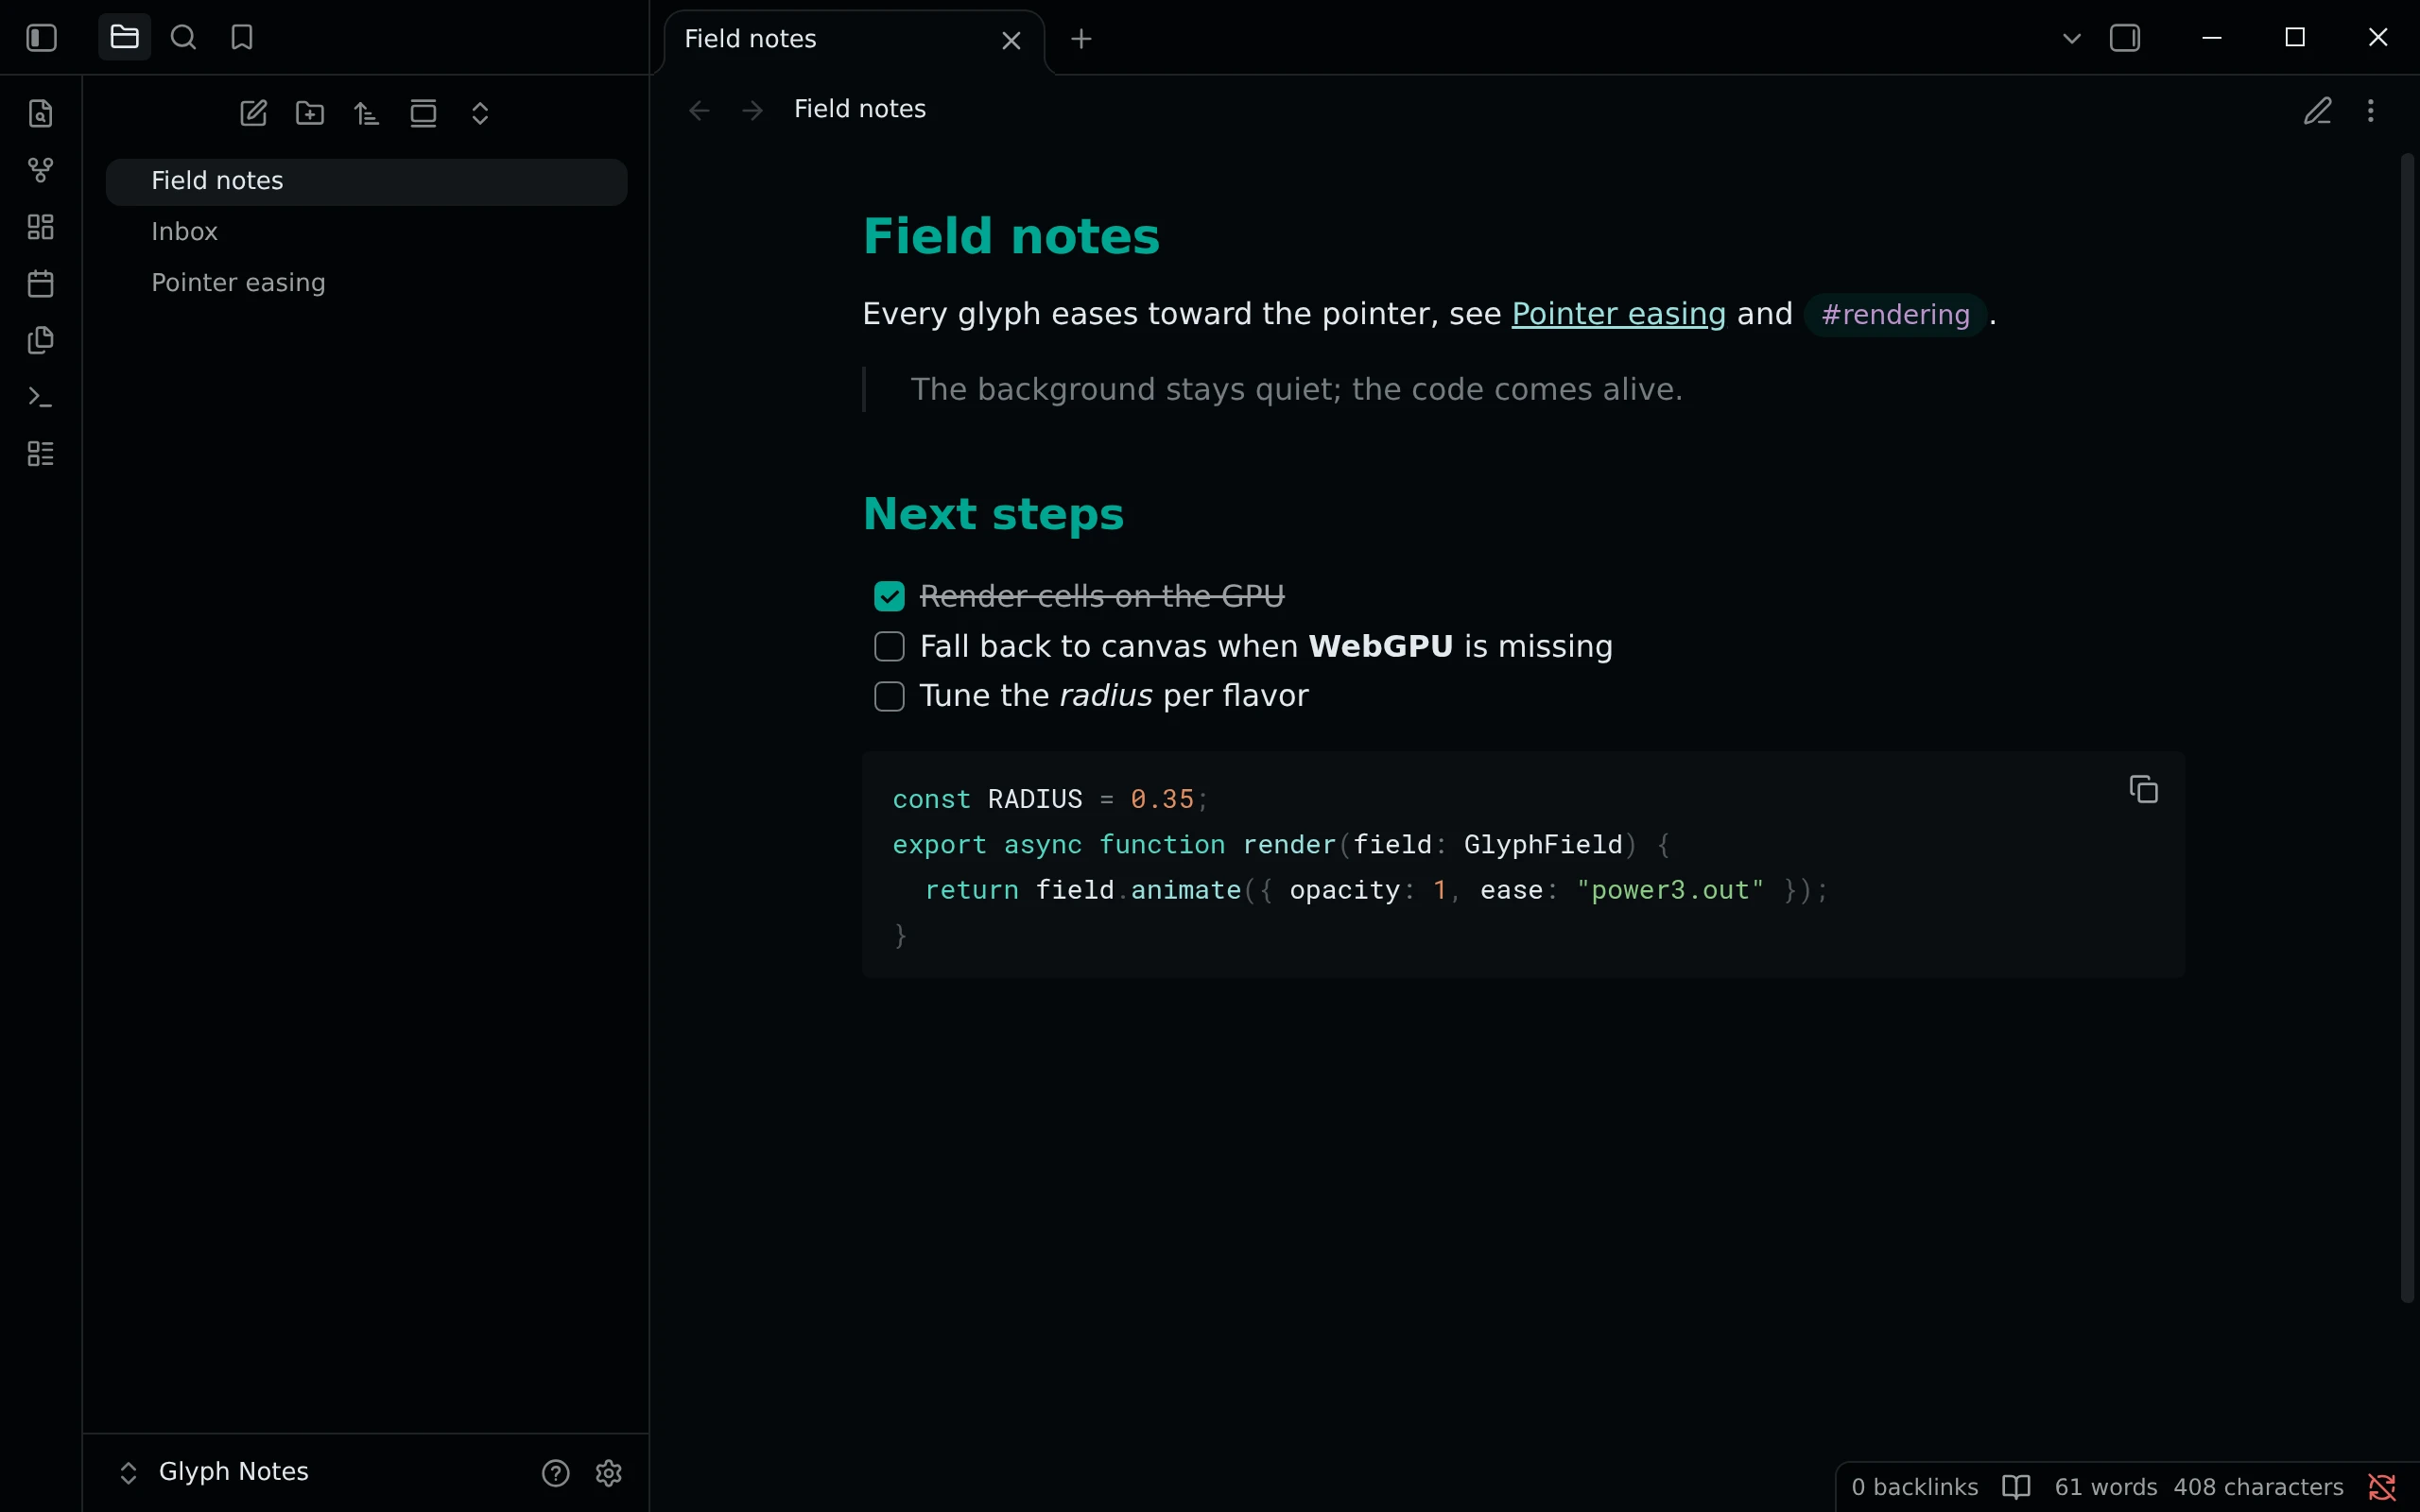Viewport: 2420px width, 1512px height.
Task: Click the #rendering tag
Action: (x=1895, y=315)
